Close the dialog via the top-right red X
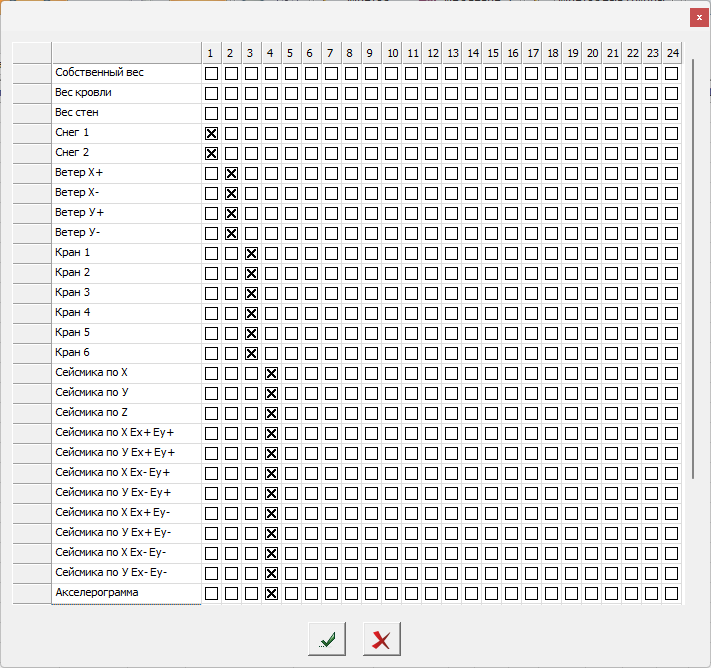Image resolution: width=711 pixels, height=668 pixels. point(698,18)
